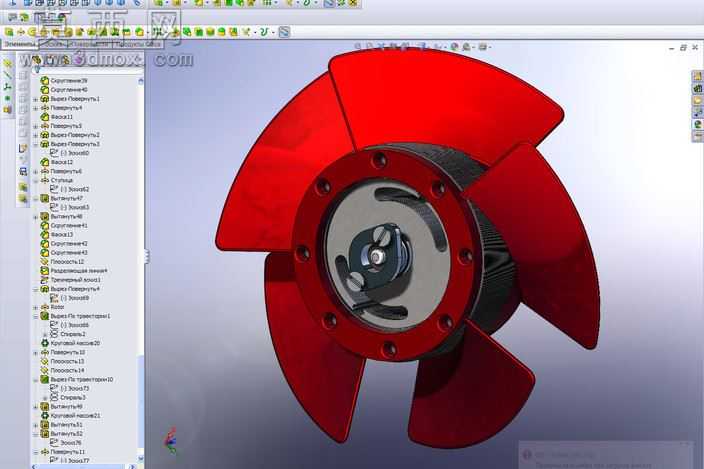Select the Трехмерный эскиз1 3D sketch

71,280
